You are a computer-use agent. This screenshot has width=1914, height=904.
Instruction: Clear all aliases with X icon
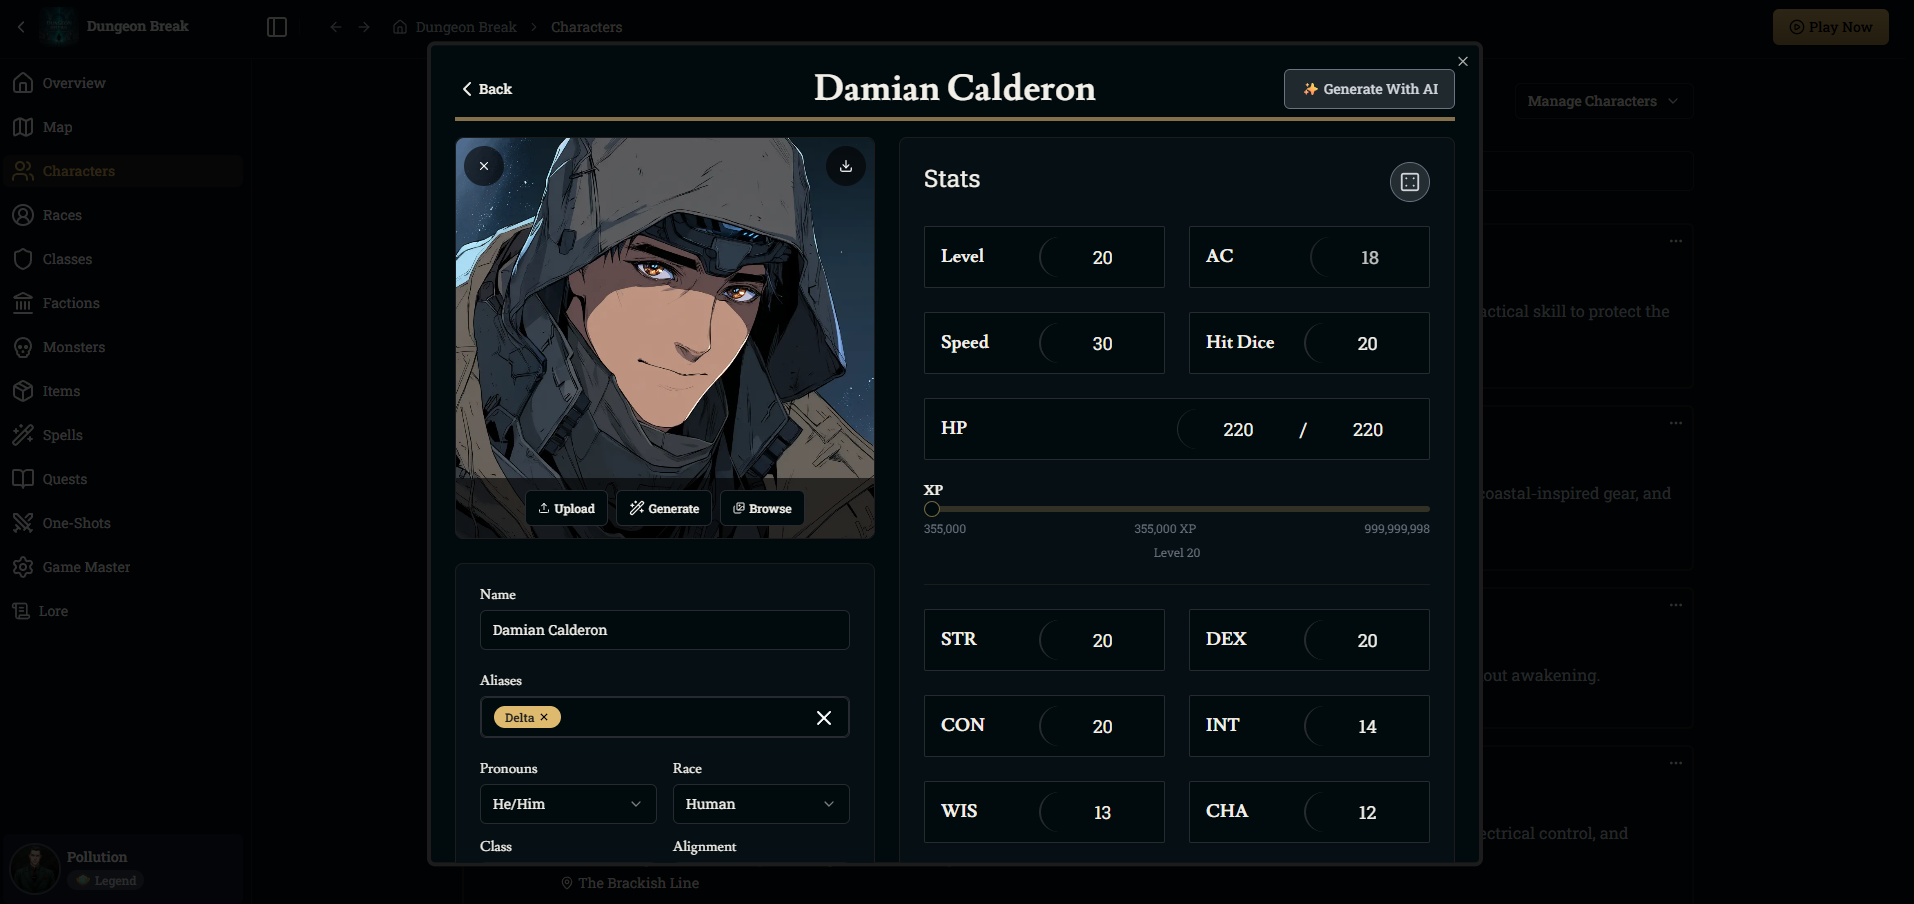(x=823, y=718)
